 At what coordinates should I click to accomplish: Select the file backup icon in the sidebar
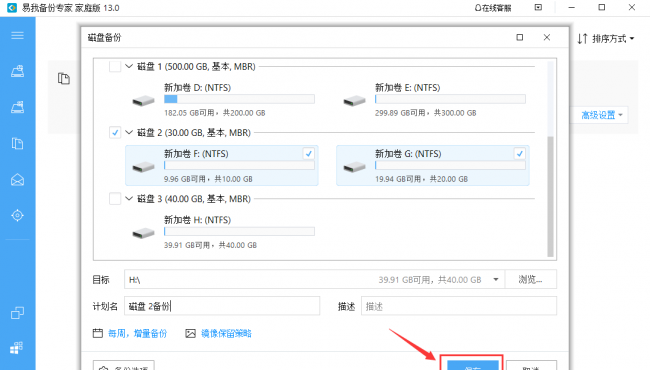coord(17,143)
